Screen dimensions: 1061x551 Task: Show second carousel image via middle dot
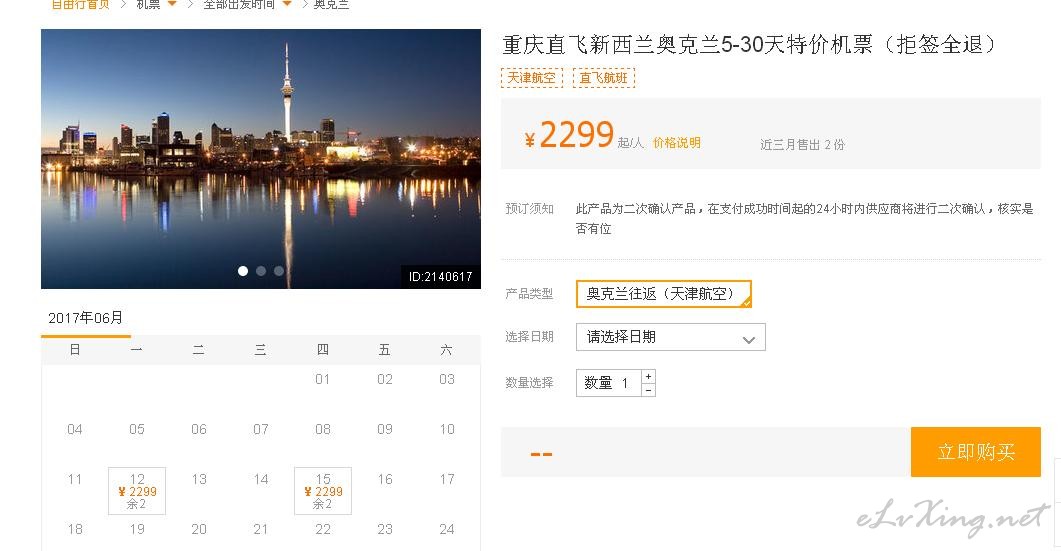pyautogui.click(x=261, y=271)
